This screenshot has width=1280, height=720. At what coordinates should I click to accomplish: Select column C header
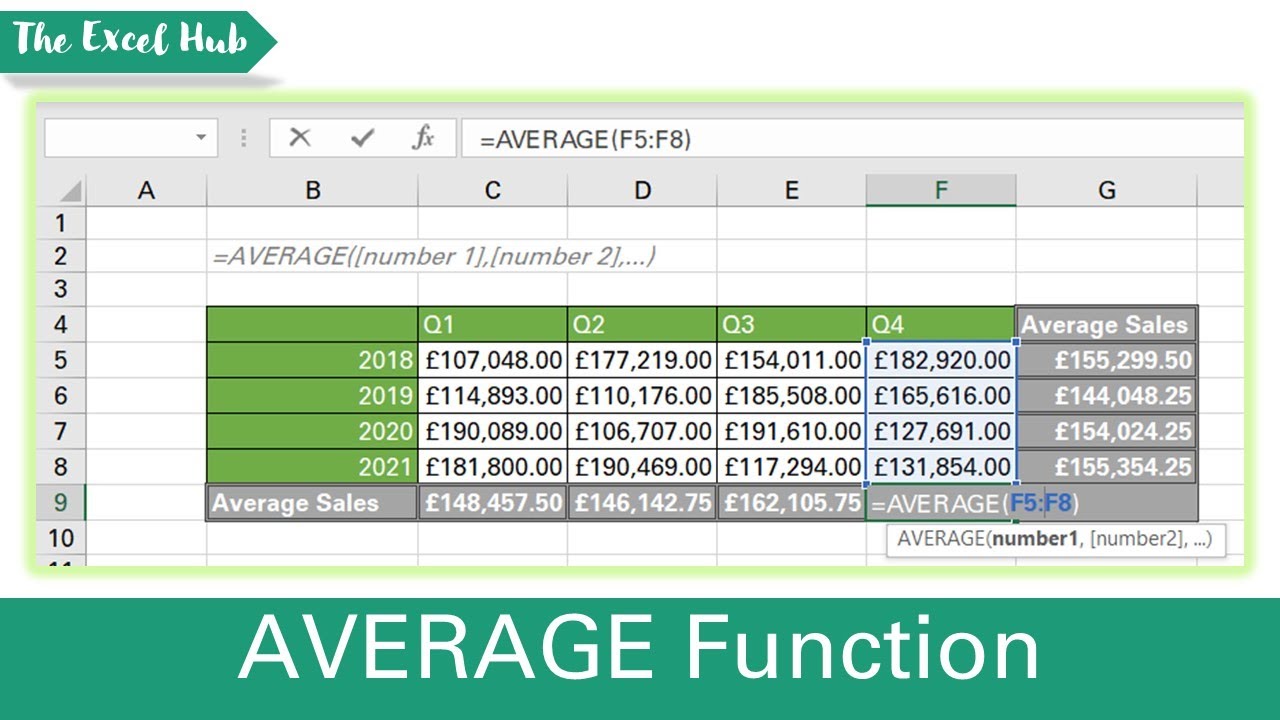[x=493, y=190]
